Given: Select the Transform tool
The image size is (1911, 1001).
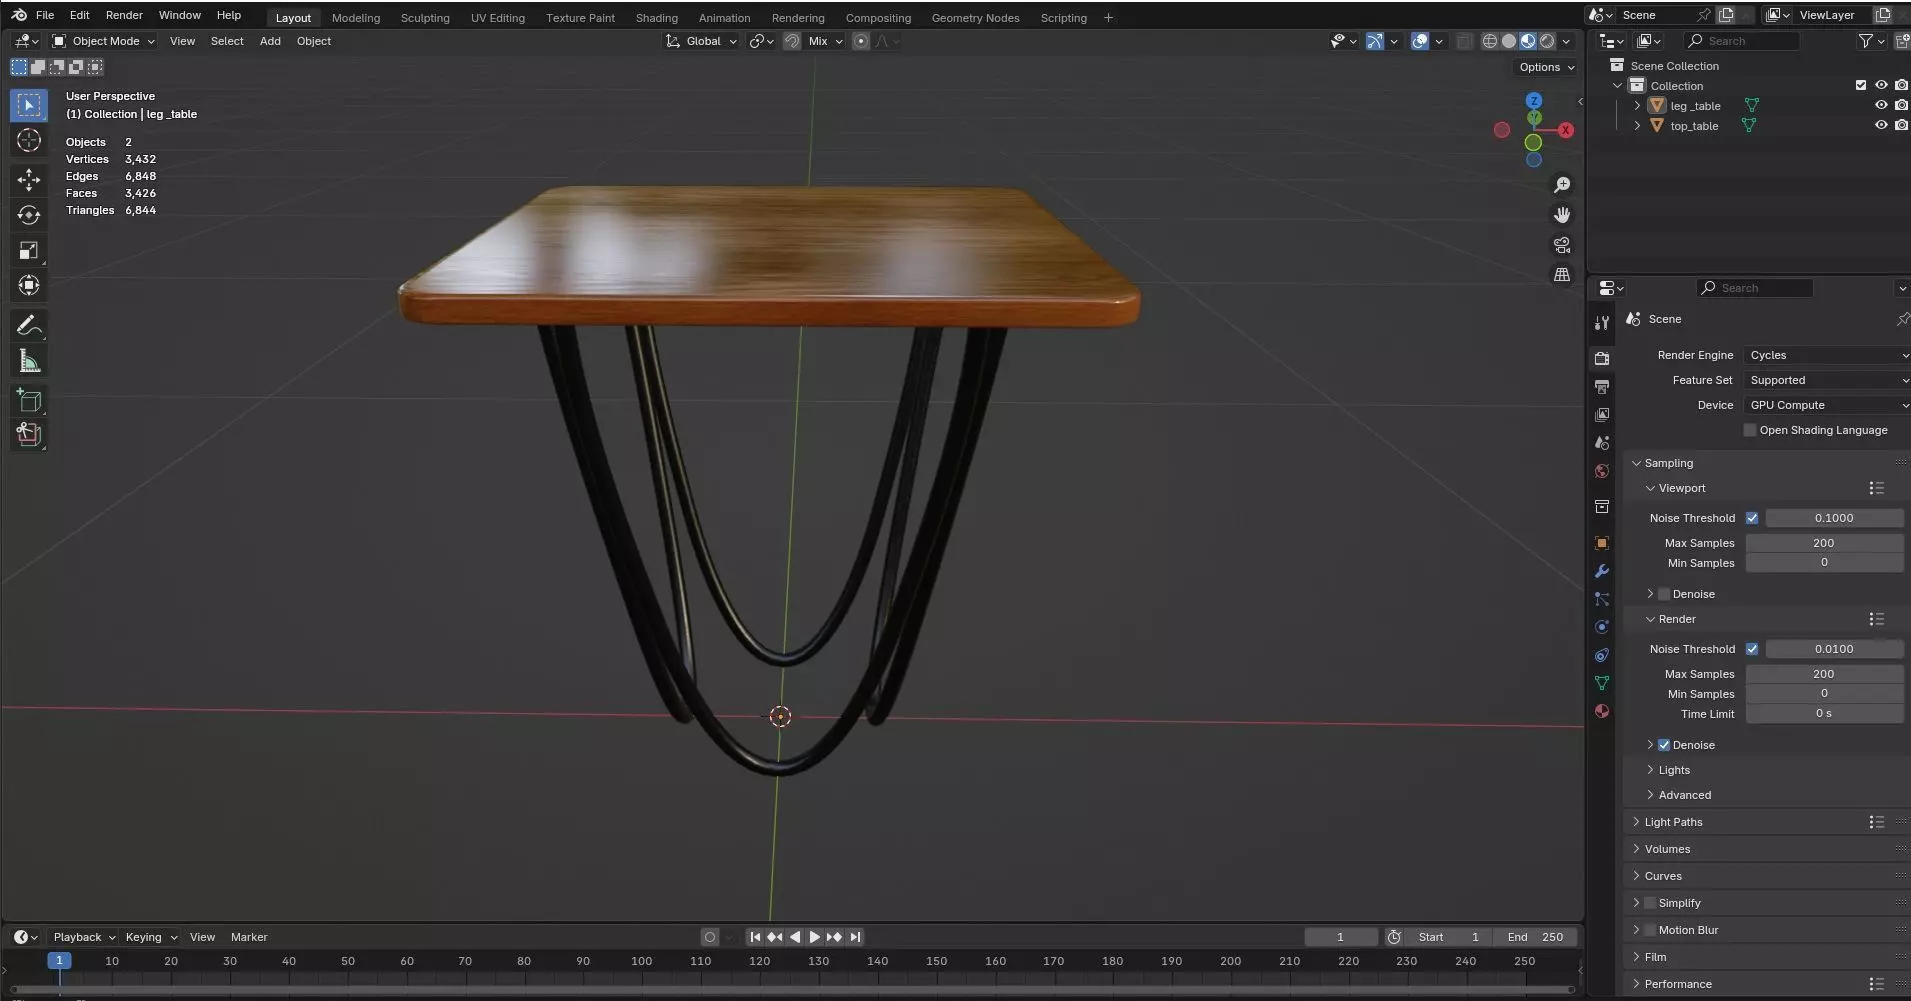Looking at the screenshot, I should 29,285.
